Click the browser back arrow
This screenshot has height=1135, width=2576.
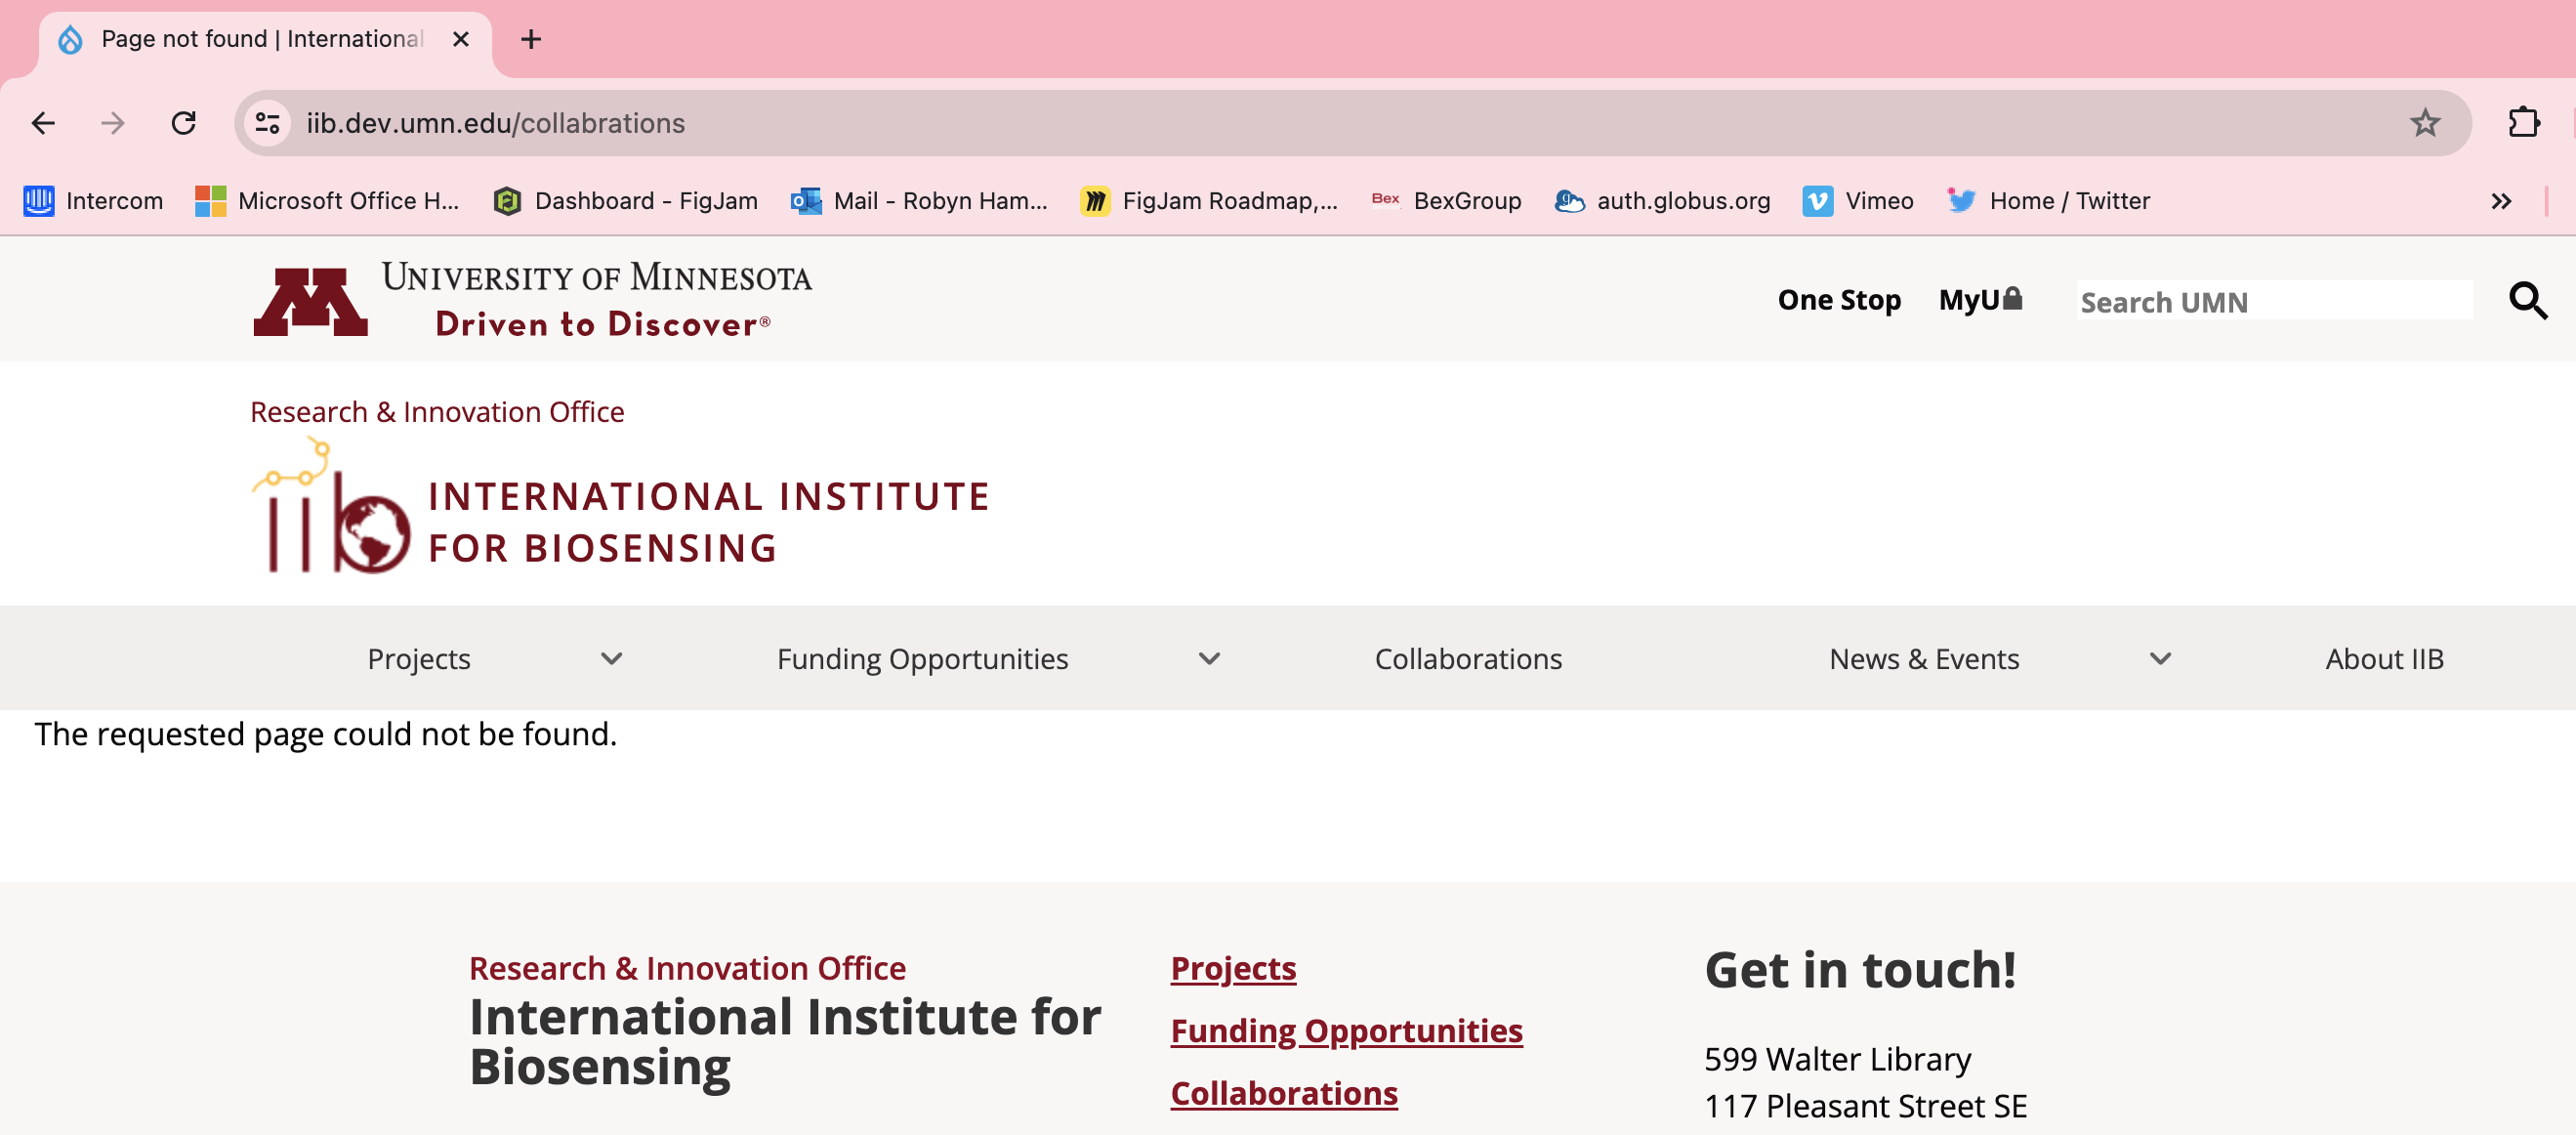[43, 123]
